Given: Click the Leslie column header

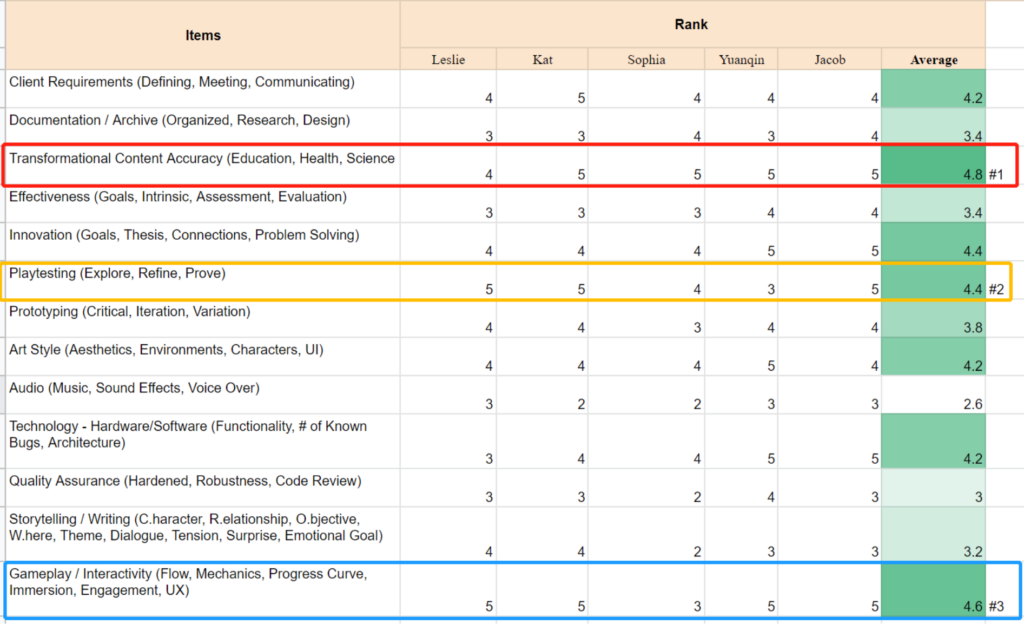Looking at the screenshot, I should [448, 59].
